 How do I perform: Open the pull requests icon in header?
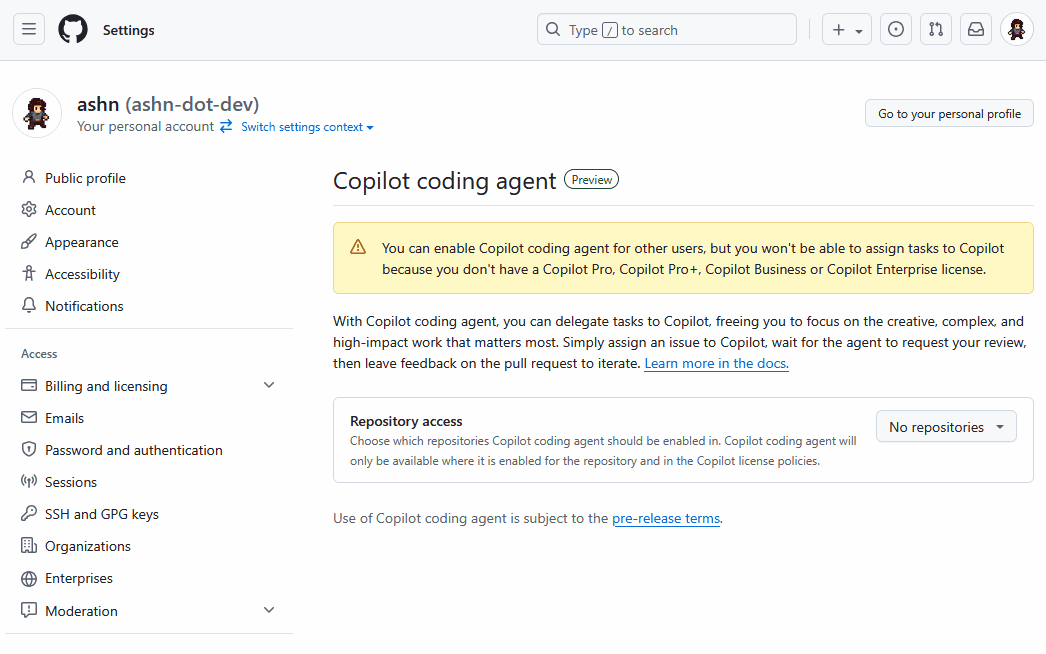pos(936,30)
